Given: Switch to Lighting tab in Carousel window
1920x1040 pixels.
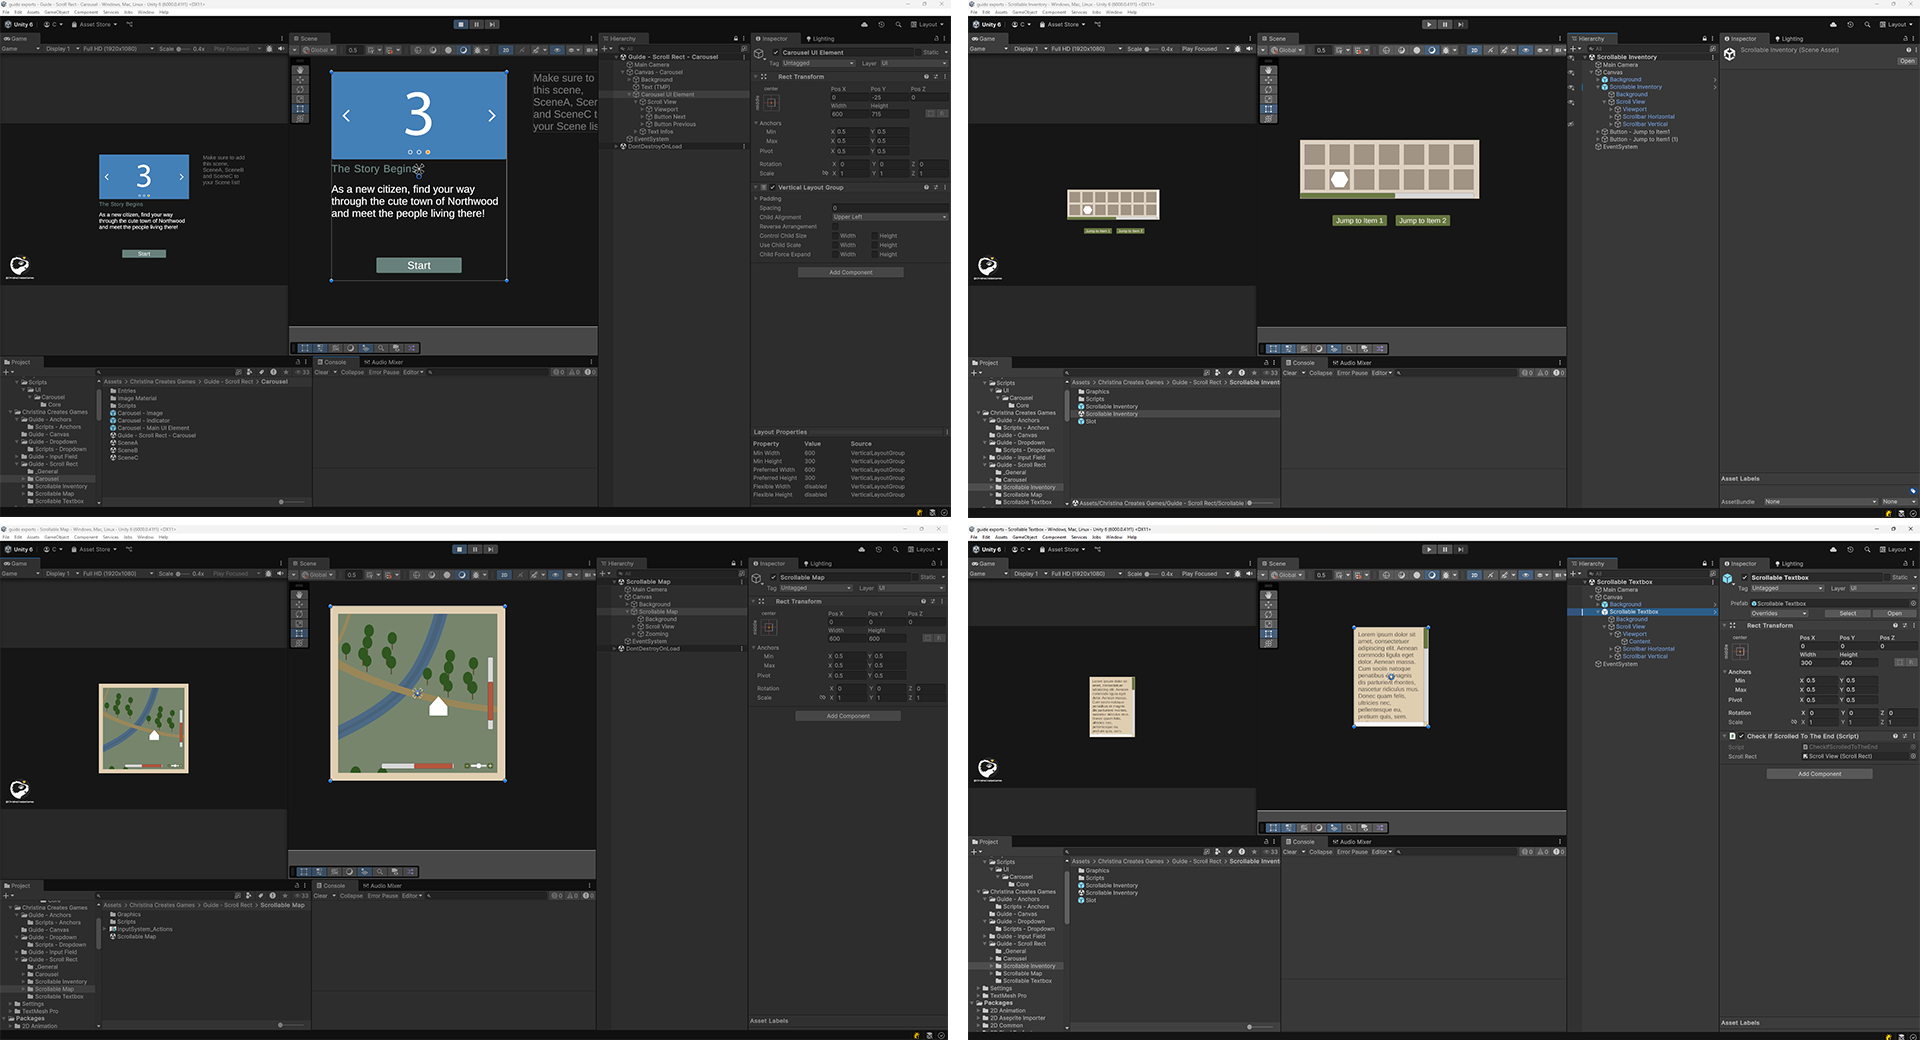Looking at the screenshot, I should (821, 39).
